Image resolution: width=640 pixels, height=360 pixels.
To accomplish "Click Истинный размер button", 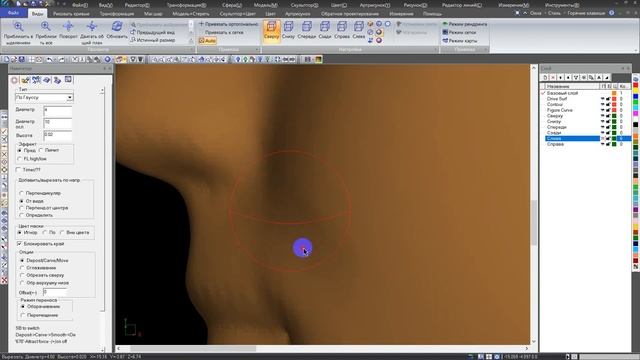I will (x=153, y=40).
